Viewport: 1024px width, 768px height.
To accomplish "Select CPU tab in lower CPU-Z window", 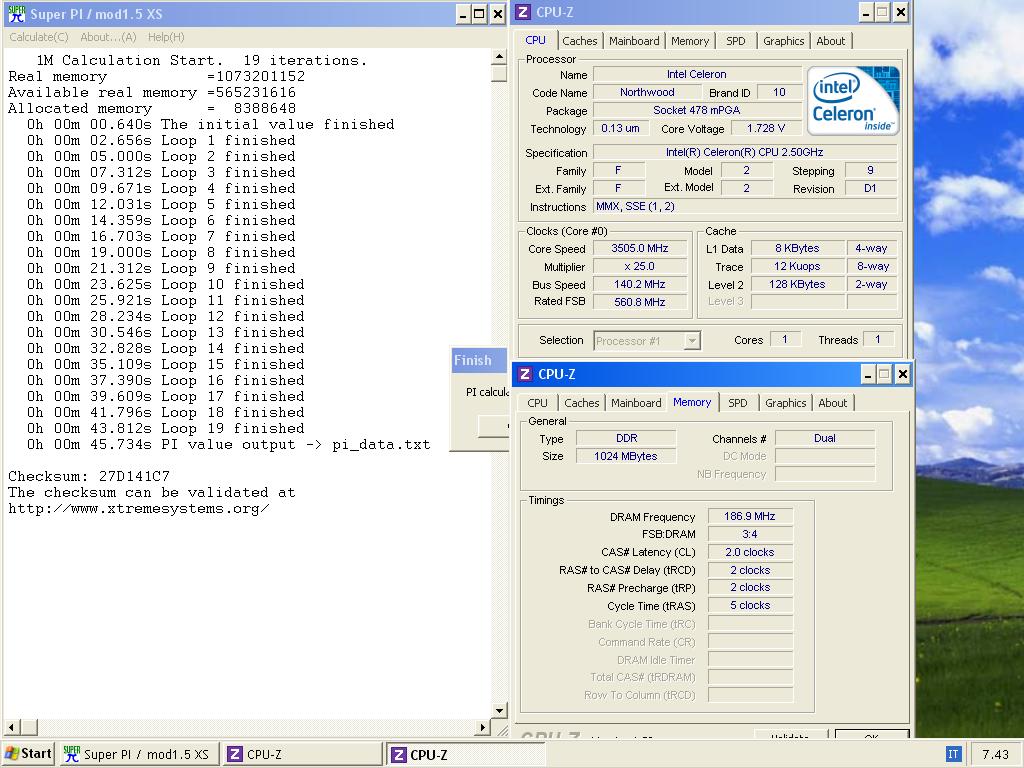I will 537,403.
